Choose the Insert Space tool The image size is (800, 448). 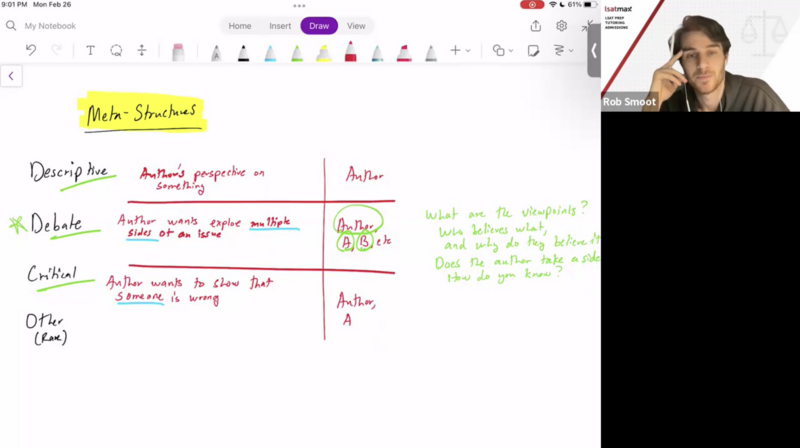pyautogui.click(x=142, y=51)
